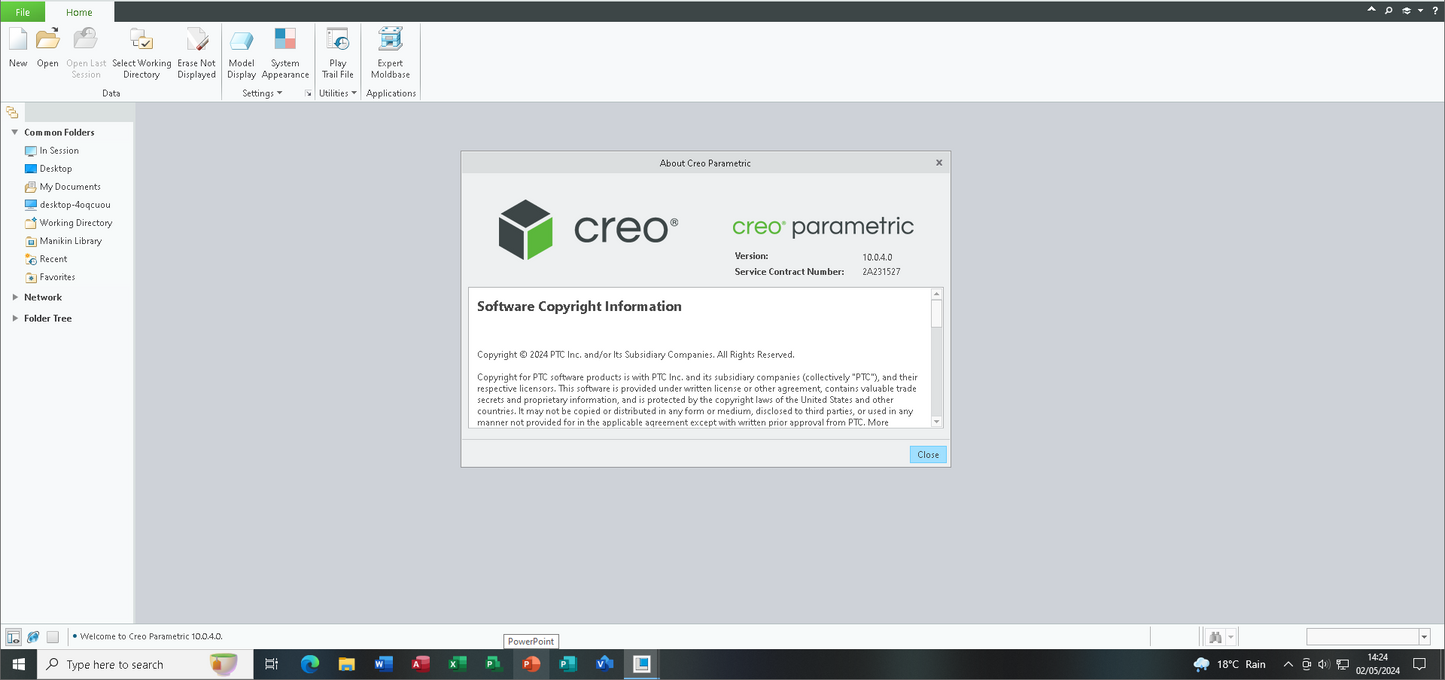Open the Favorites folder entry
The image size is (1445, 680).
[57, 276]
